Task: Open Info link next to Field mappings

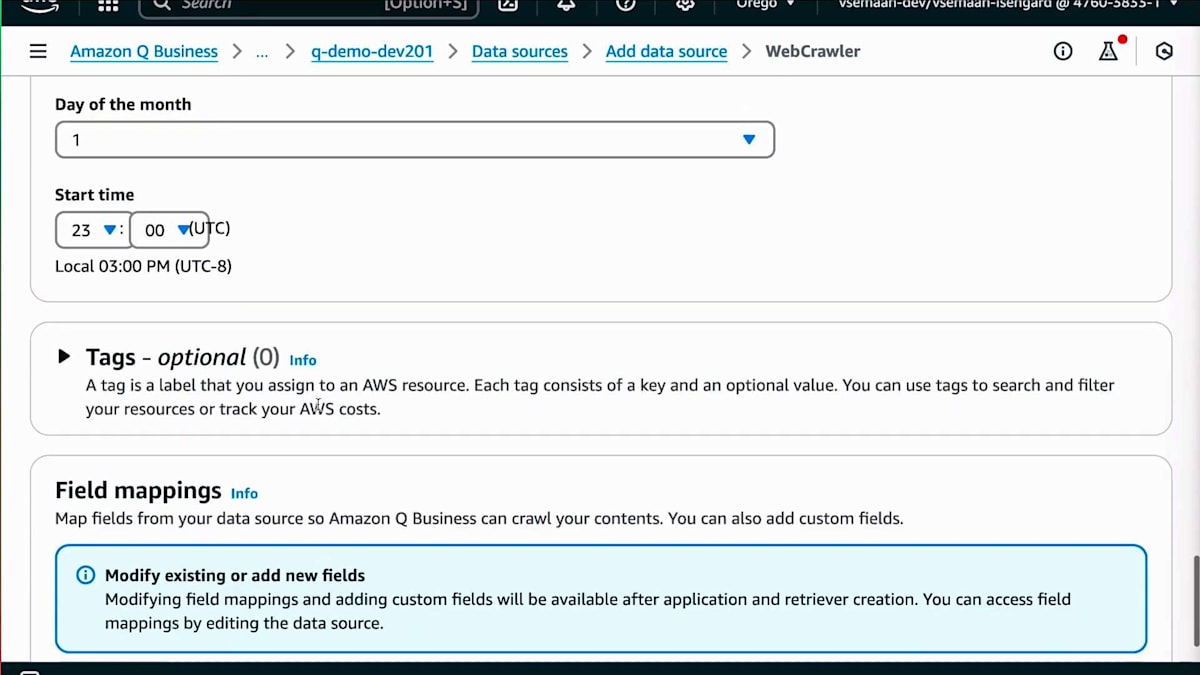Action: click(244, 493)
